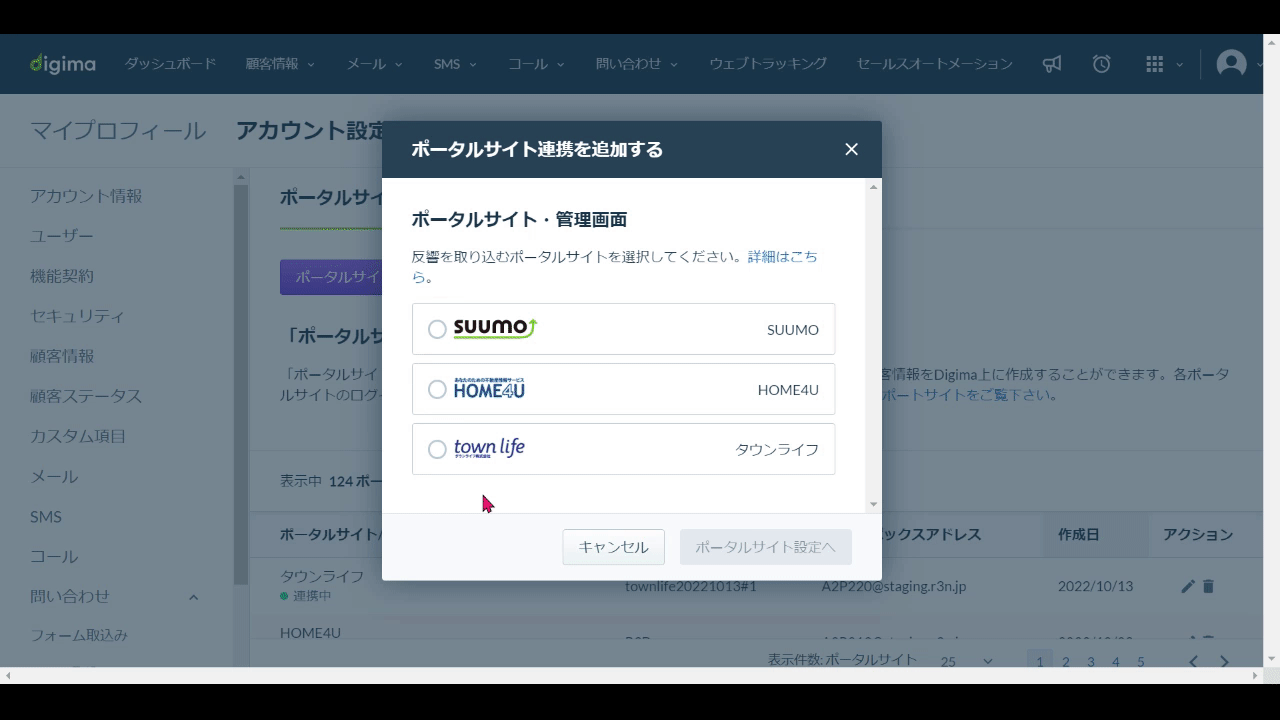Click the ポータルサイト設定へ button
Viewport: 1280px width, 720px height.
click(x=766, y=547)
